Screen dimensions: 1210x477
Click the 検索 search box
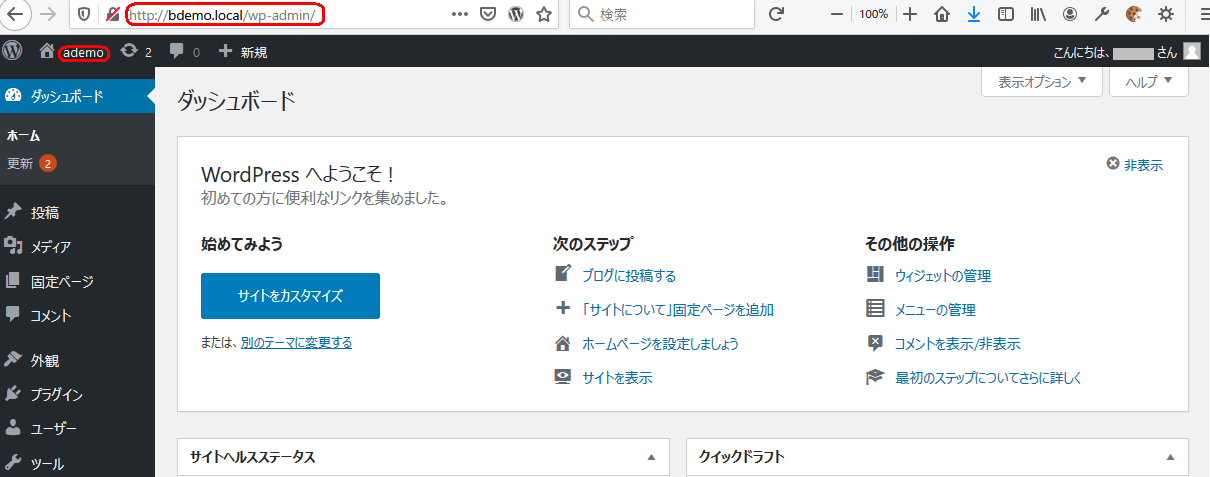661,15
